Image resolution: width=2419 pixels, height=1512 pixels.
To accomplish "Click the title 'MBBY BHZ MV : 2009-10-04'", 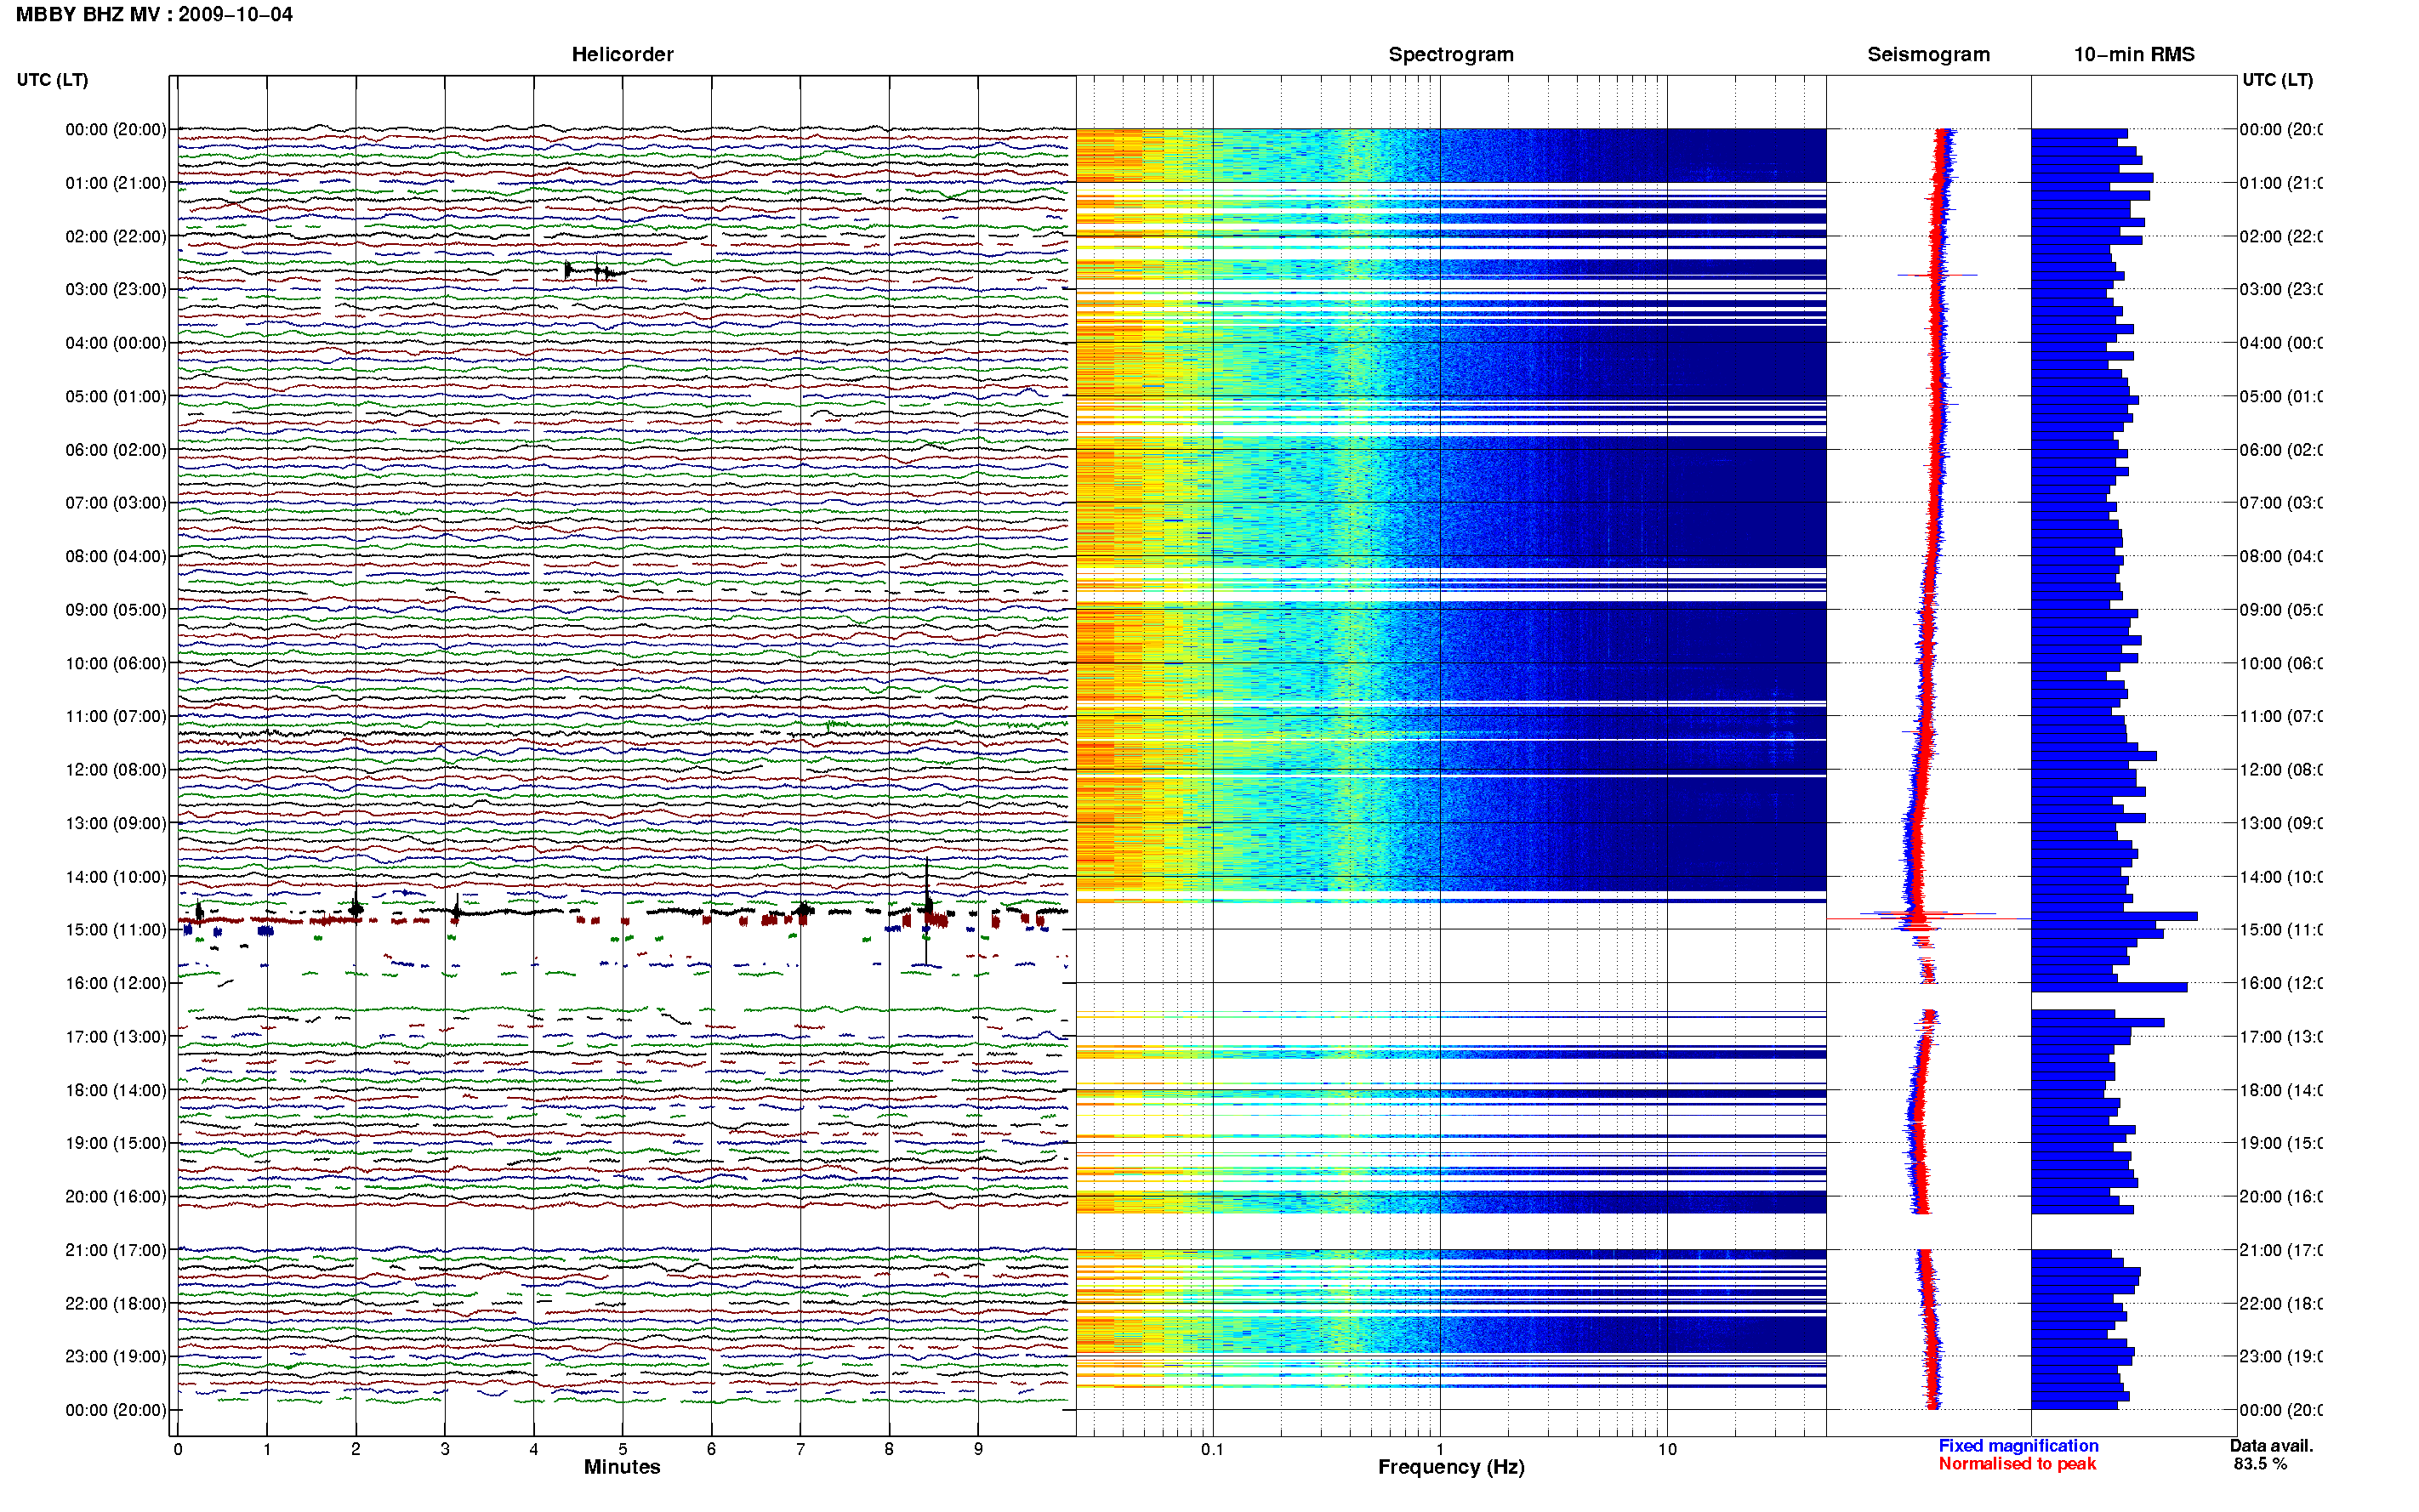I will point(154,15).
